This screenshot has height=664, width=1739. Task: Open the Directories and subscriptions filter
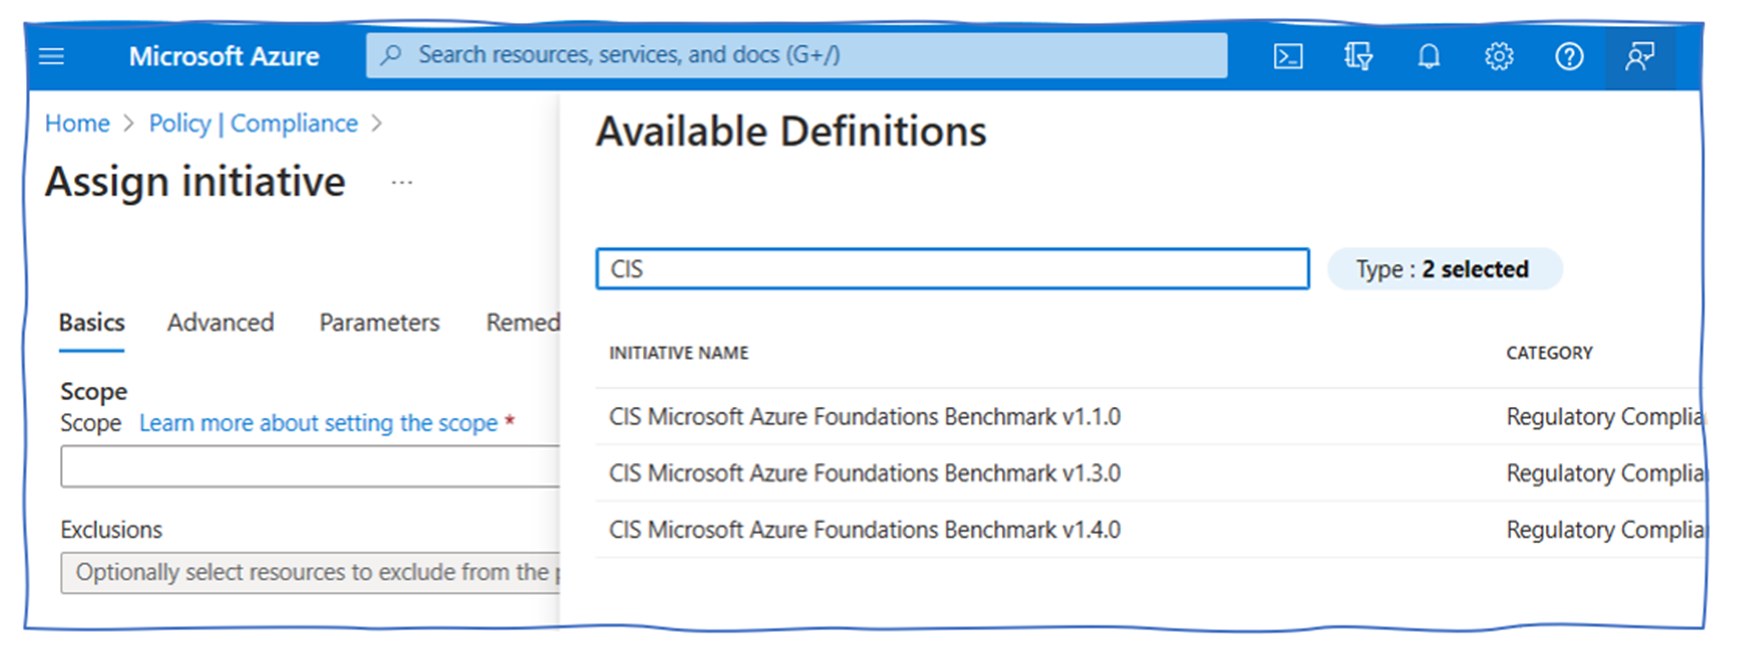point(1358,56)
